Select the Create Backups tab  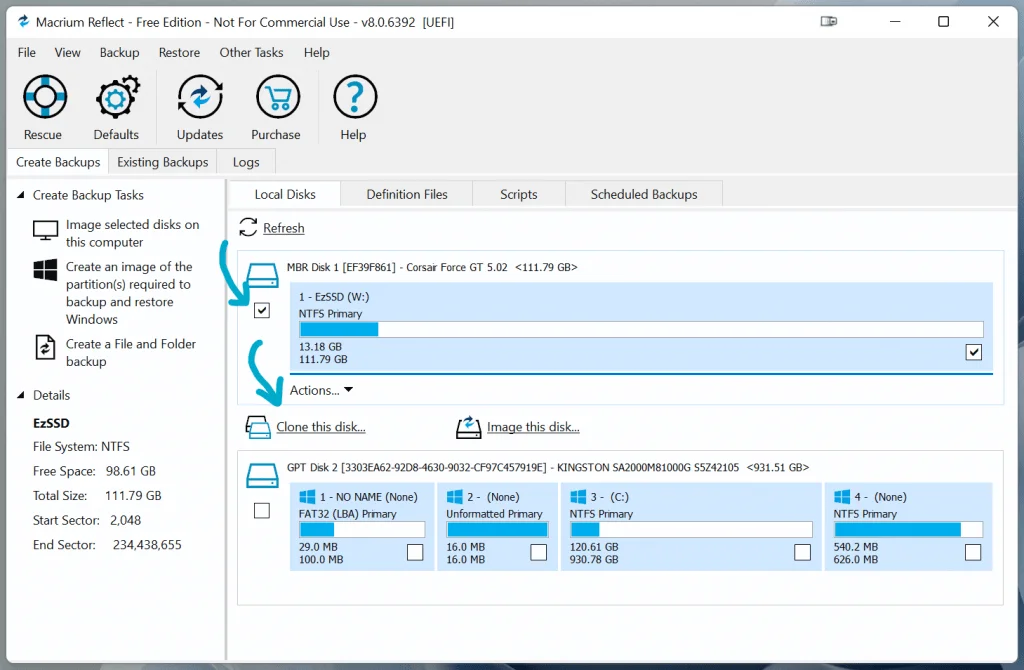pyautogui.click(x=58, y=162)
